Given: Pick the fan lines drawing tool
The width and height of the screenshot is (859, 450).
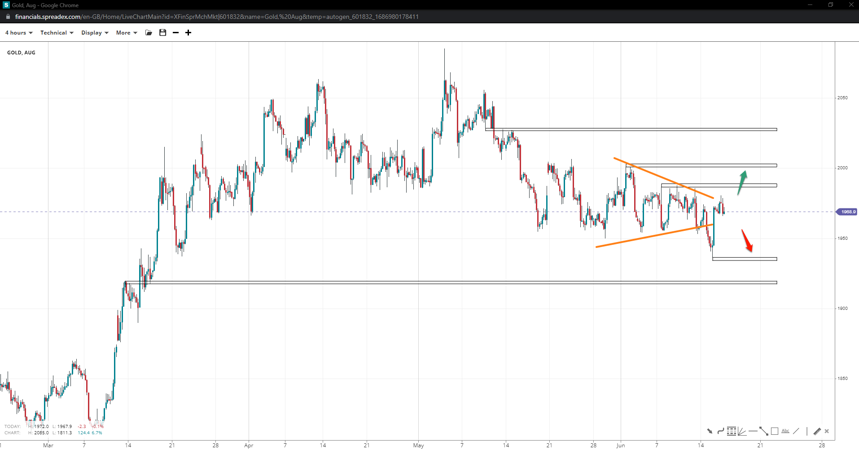Looking at the screenshot, I should pos(742,431).
